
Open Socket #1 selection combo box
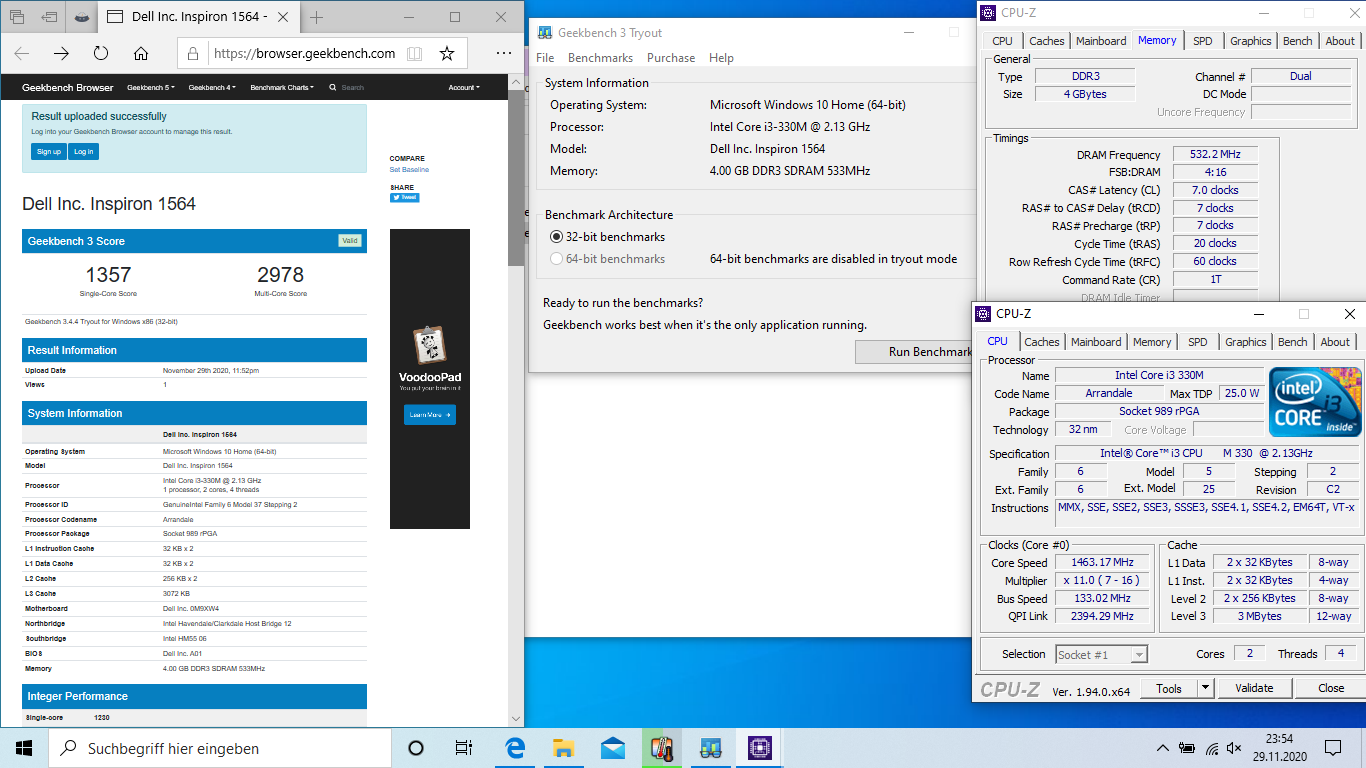tap(1102, 654)
